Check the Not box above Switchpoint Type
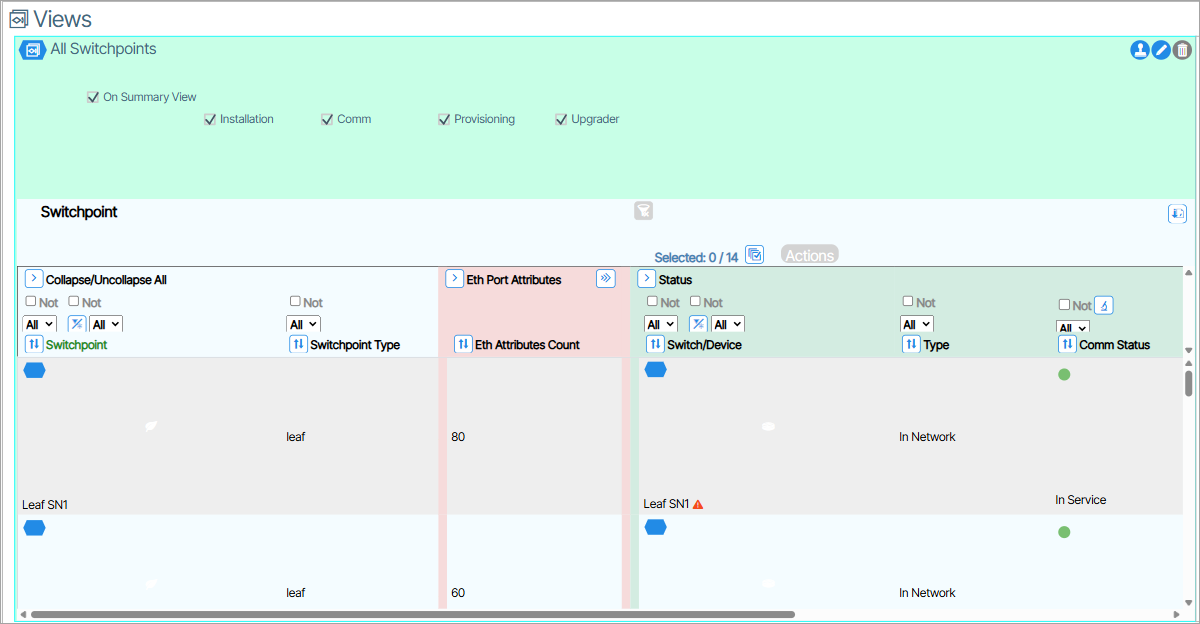 295,301
